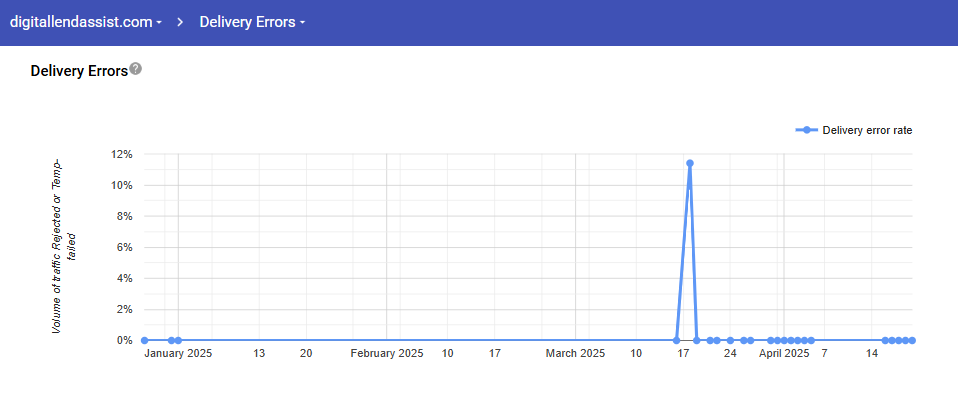Click the breadcrumb chevron separator arrow
The height and width of the screenshot is (395, 958).
180,23
